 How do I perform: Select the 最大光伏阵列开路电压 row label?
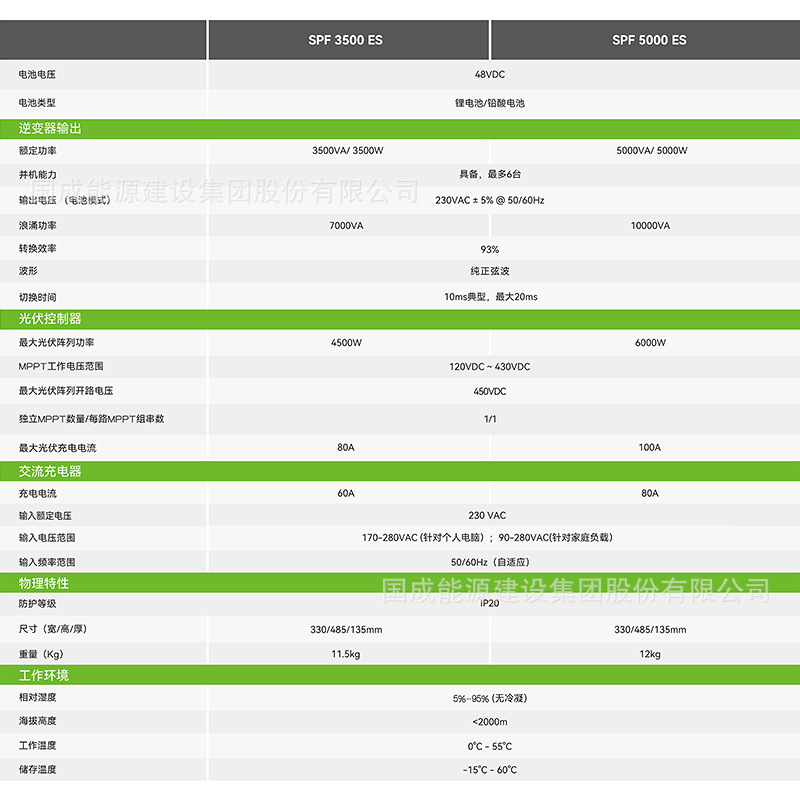[x=66, y=391]
